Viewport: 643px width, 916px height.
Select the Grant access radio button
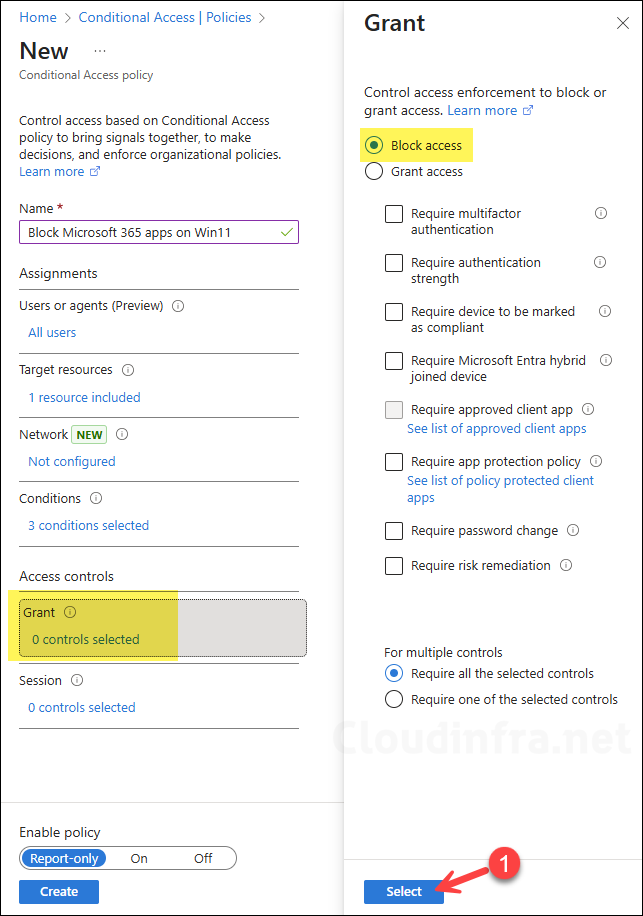tap(374, 171)
